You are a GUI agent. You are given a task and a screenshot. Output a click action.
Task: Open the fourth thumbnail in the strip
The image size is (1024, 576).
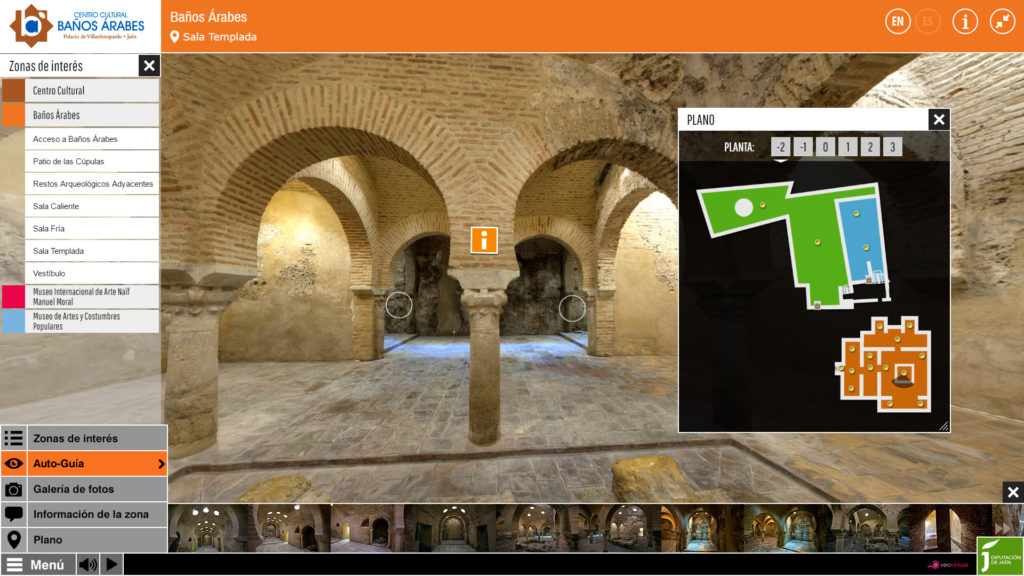(453, 528)
